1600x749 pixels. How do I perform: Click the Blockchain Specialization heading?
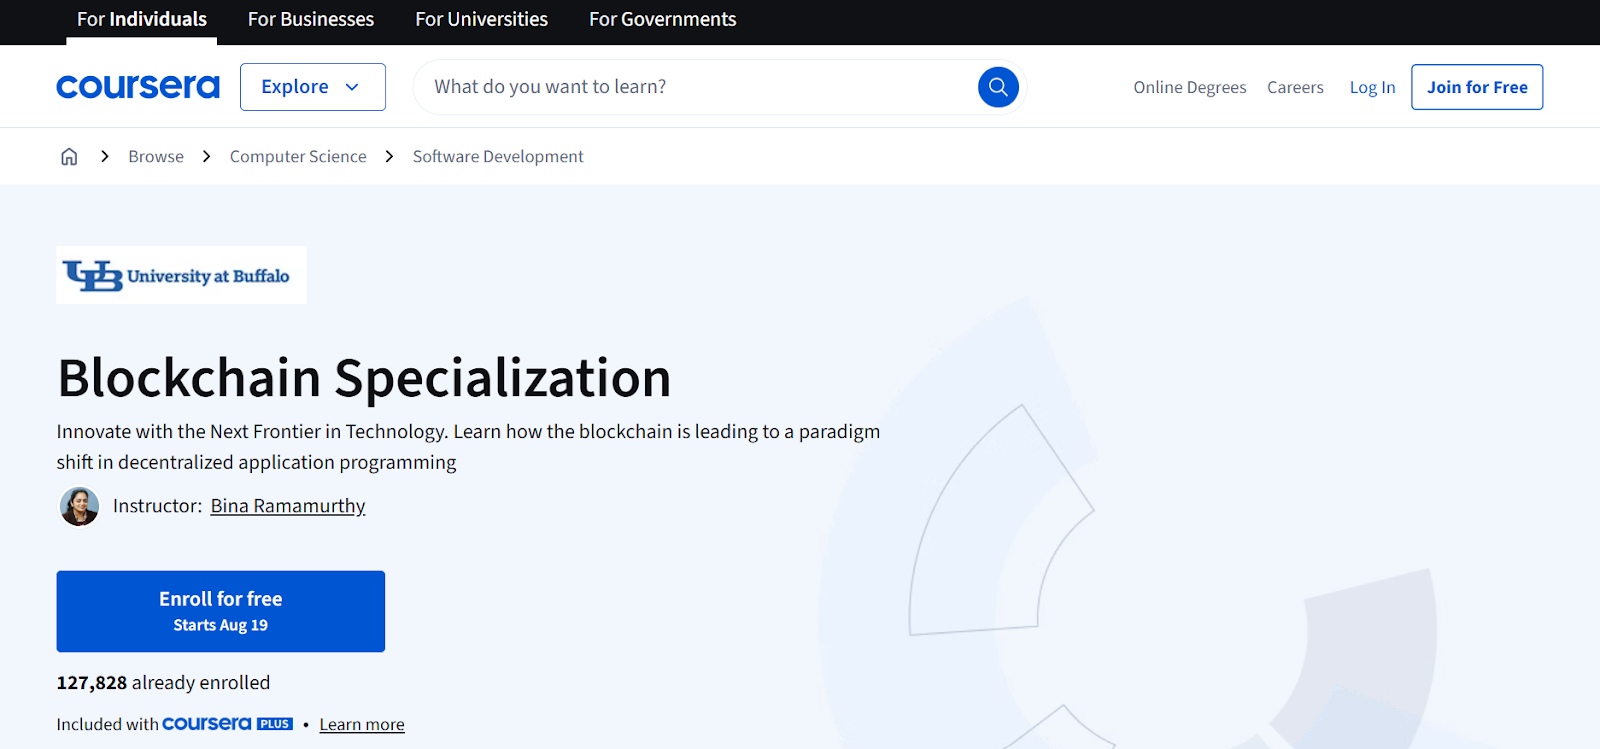tap(364, 378)
